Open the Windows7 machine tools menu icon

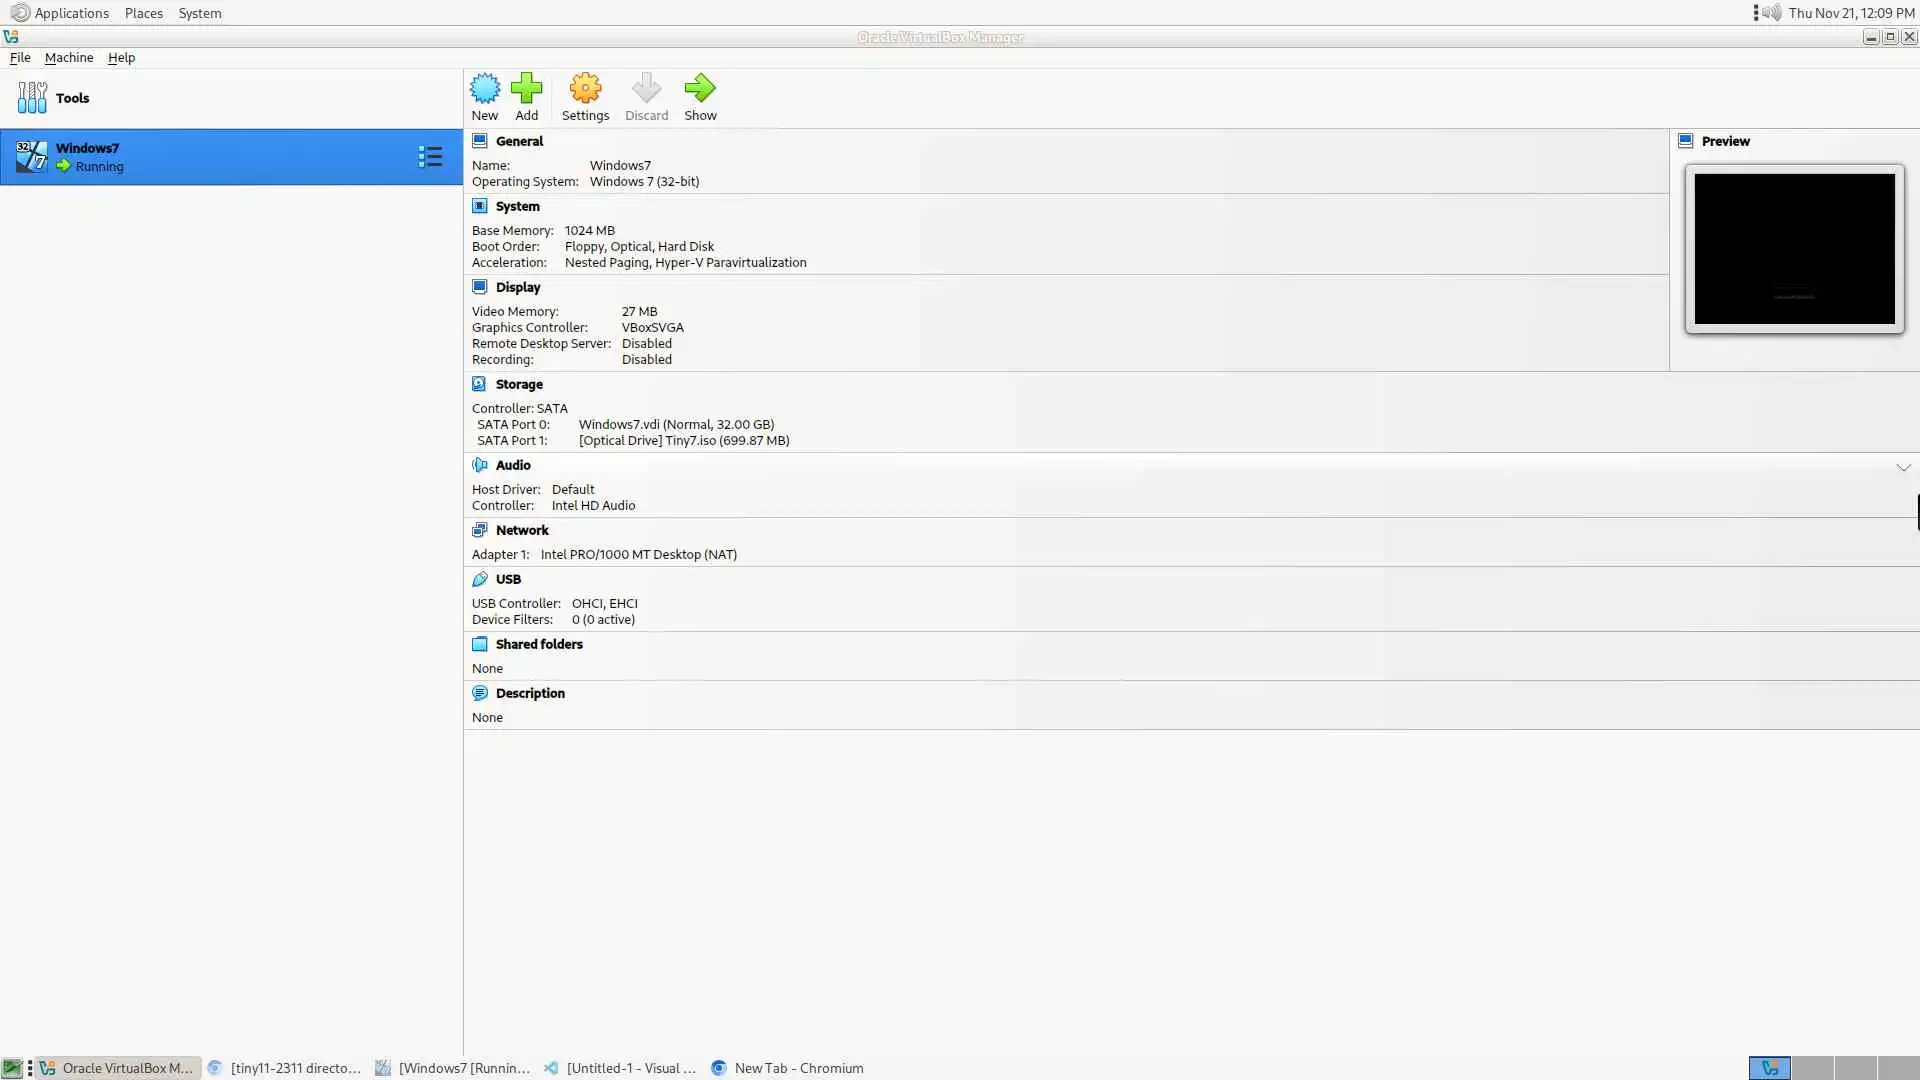click(430, 157)
